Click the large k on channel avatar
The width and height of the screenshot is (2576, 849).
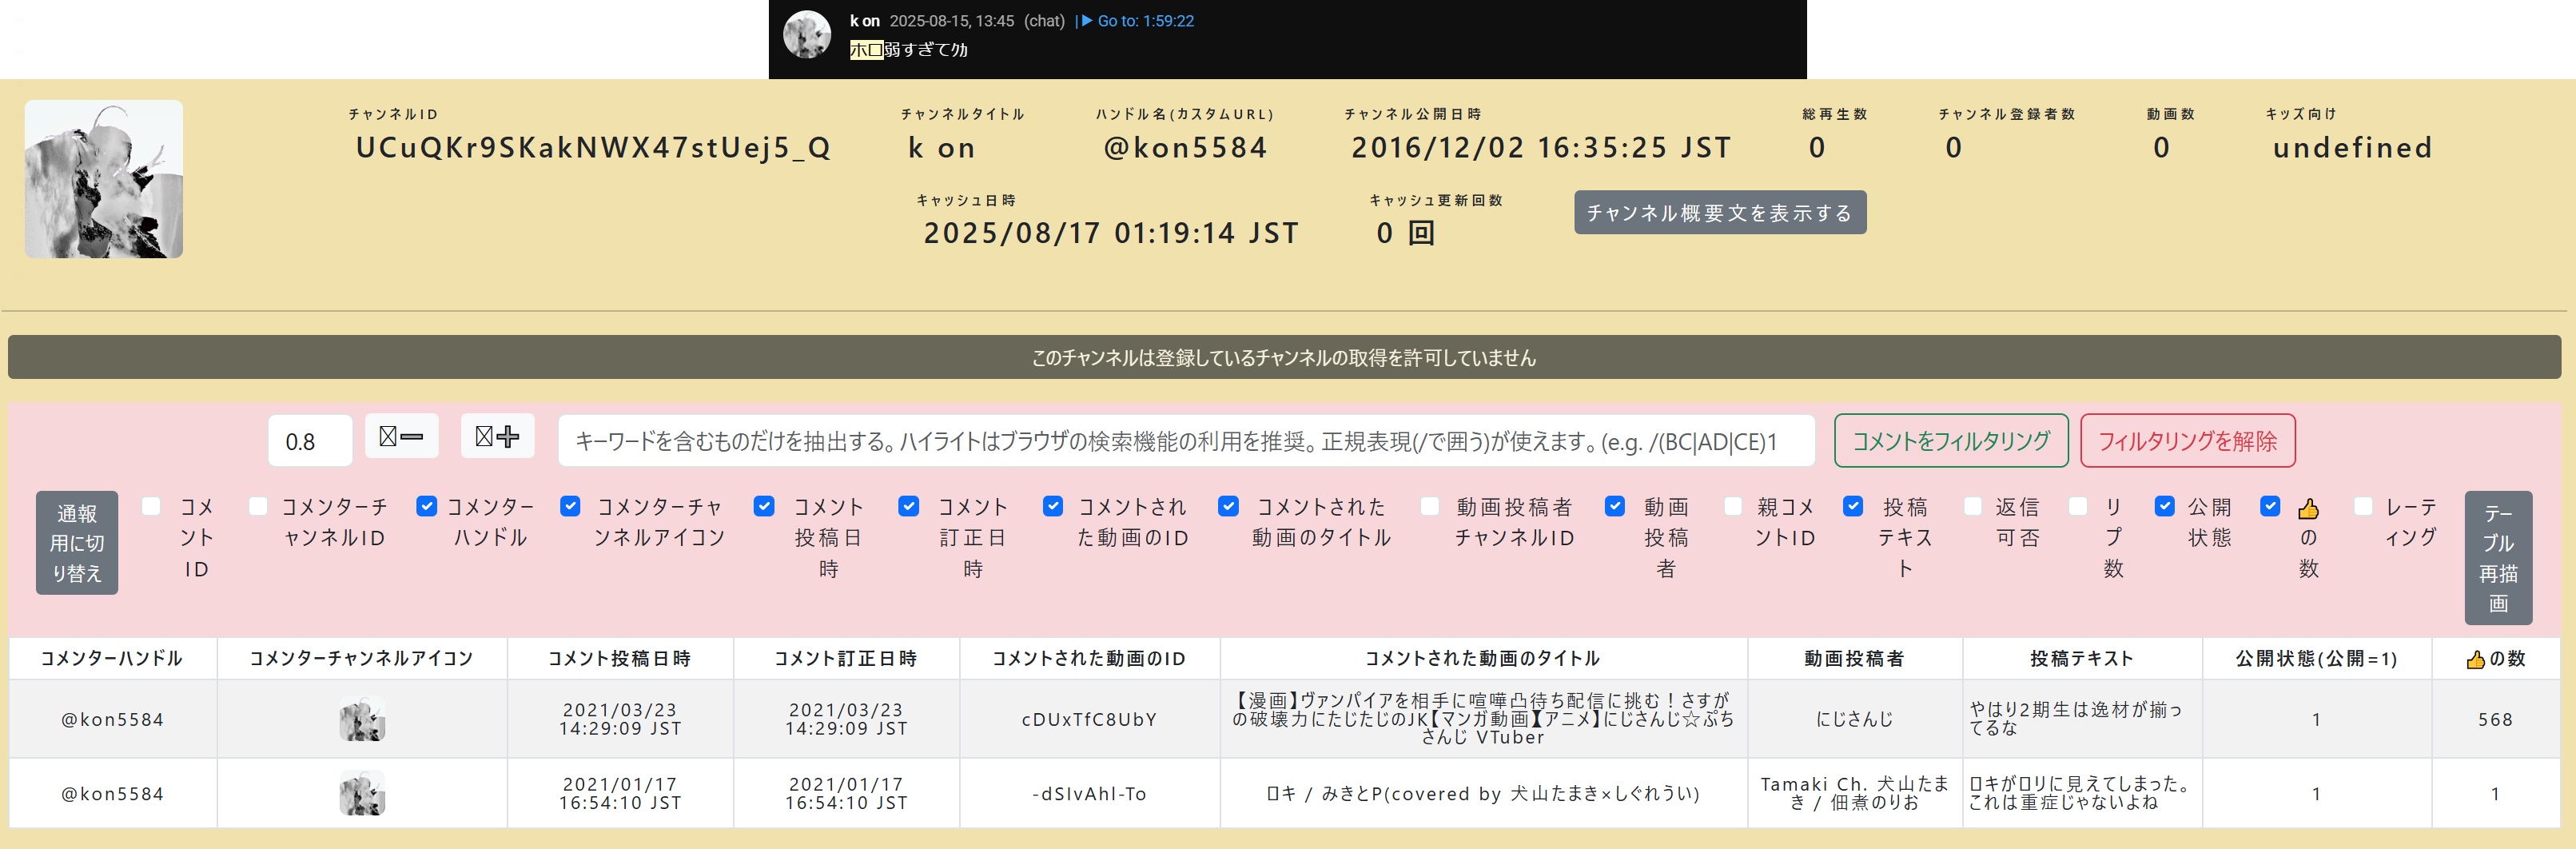(x=104, y=179)
